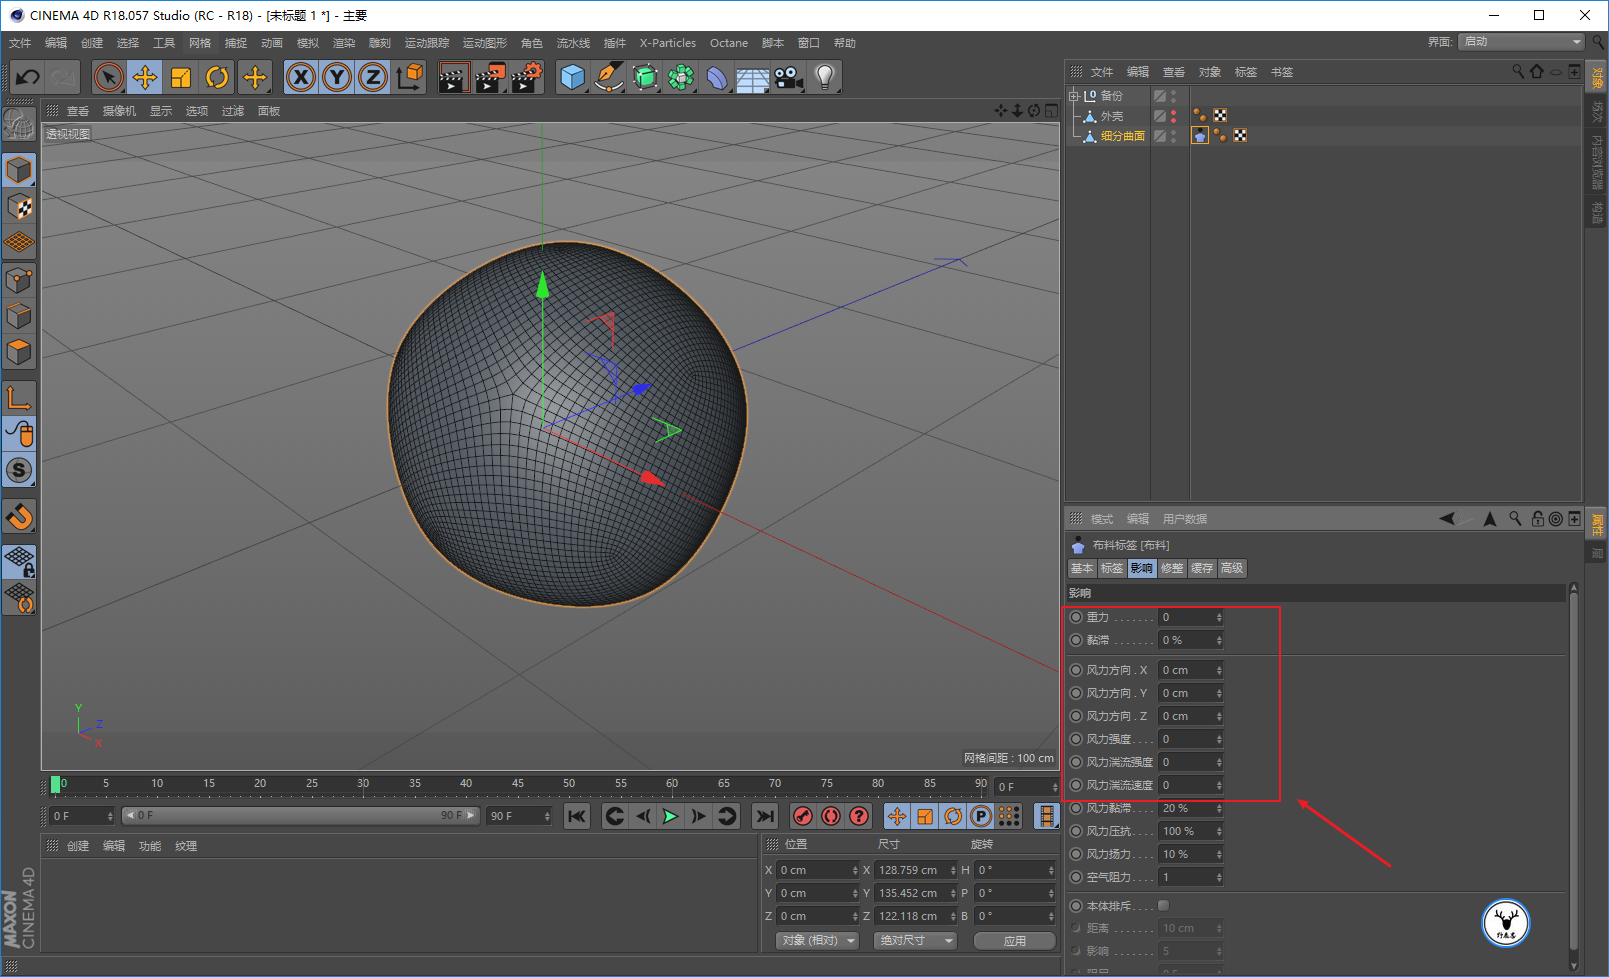1609x977 pixels.
Task: Add the Subdivision Surface generator
Action: point(645,77)
